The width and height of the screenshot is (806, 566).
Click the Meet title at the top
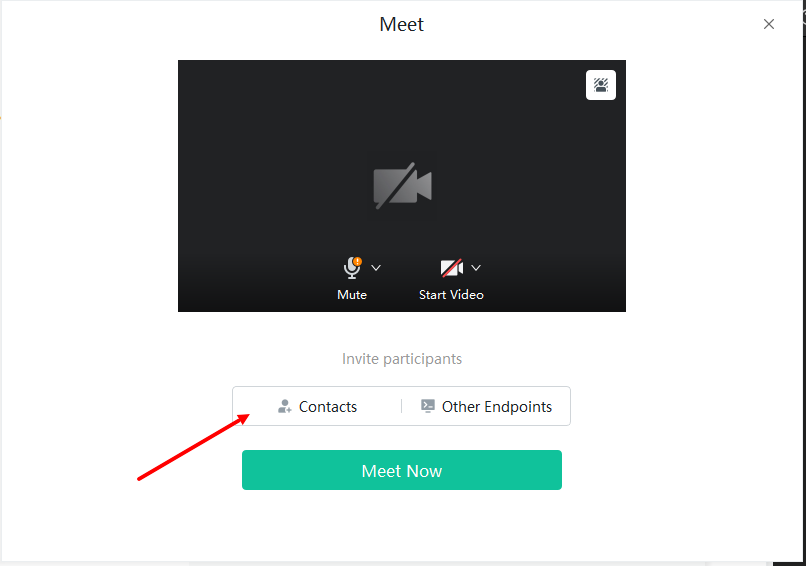(x=401, y=24)
